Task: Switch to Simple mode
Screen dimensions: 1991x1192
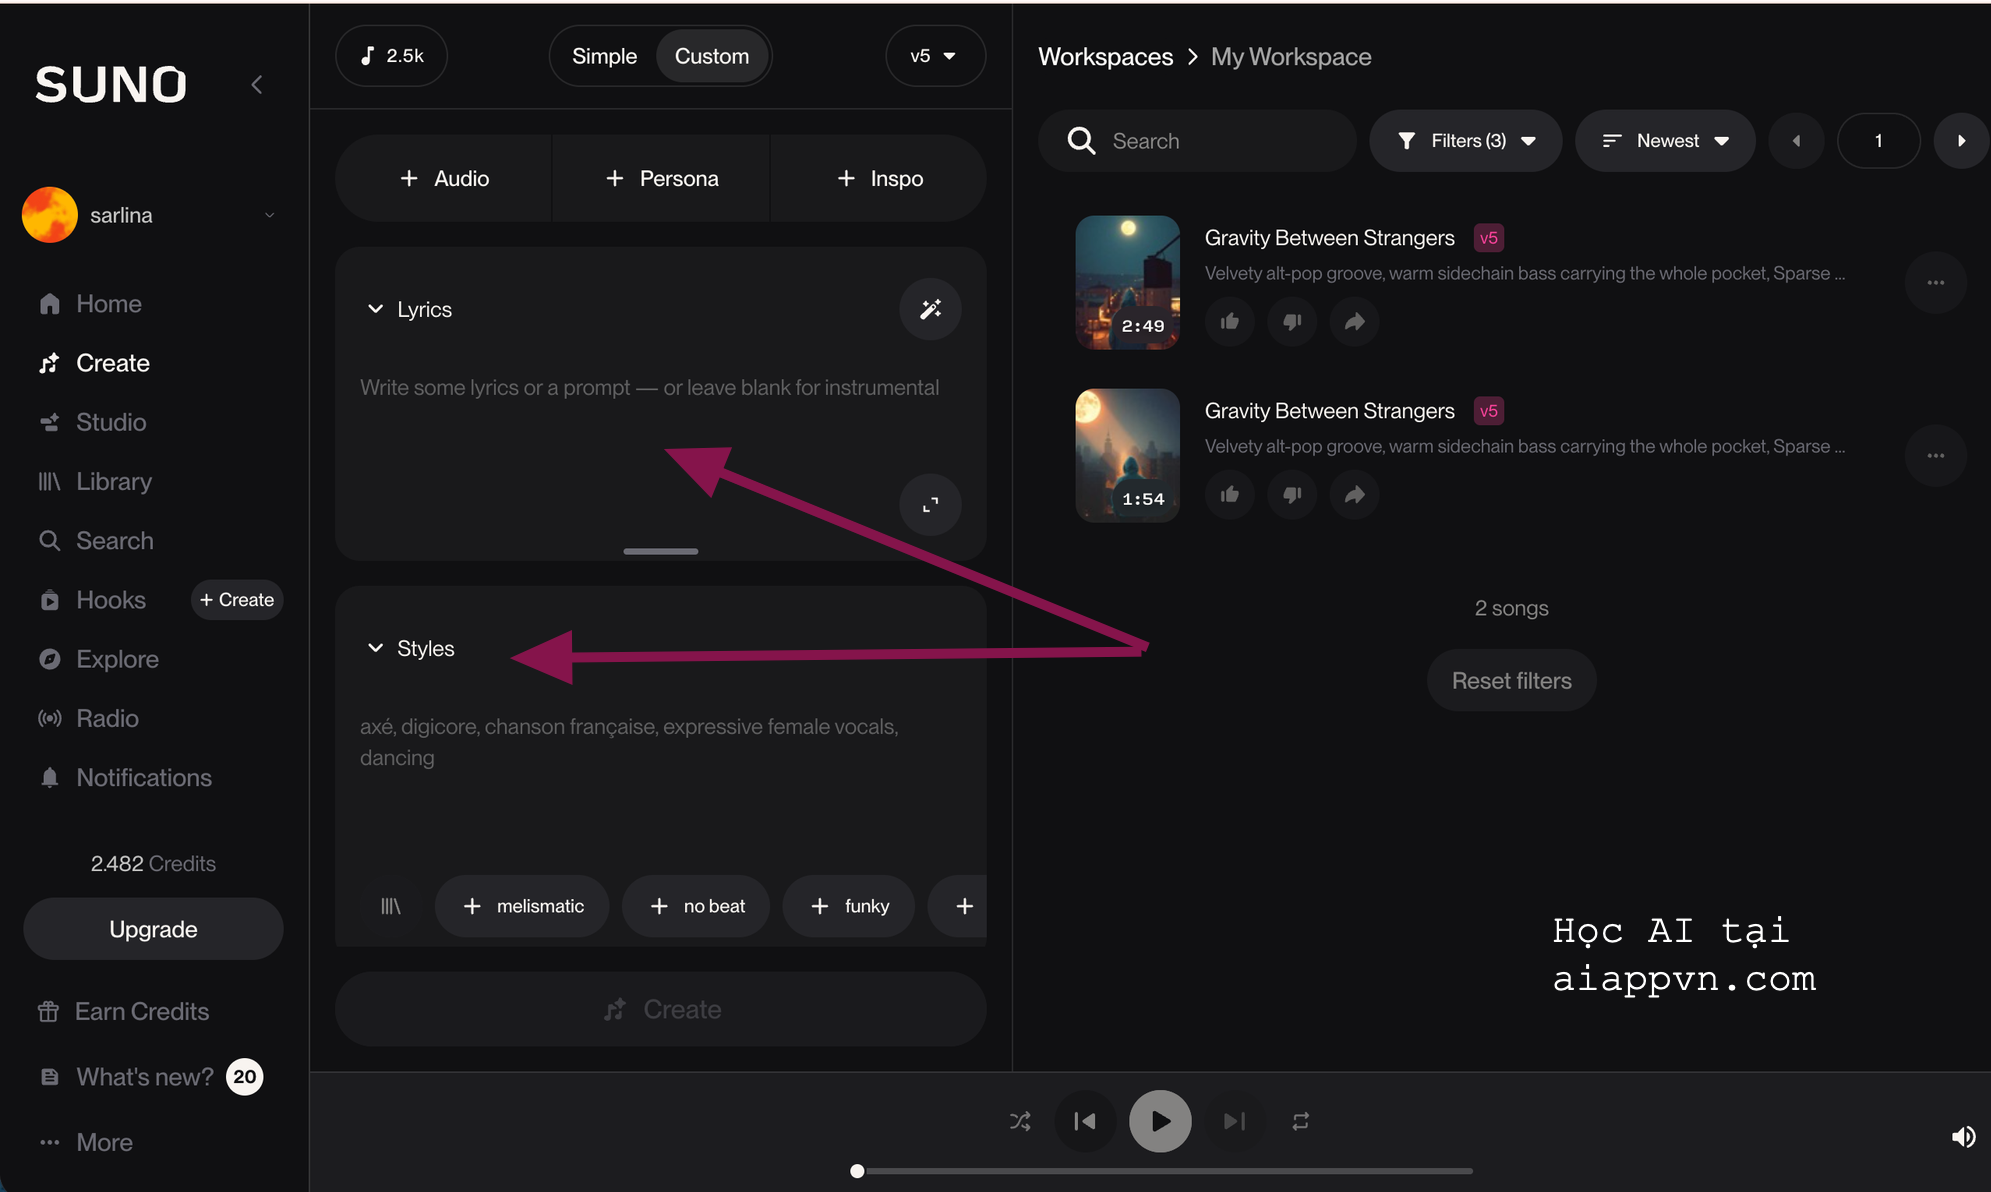Action: 604,56
